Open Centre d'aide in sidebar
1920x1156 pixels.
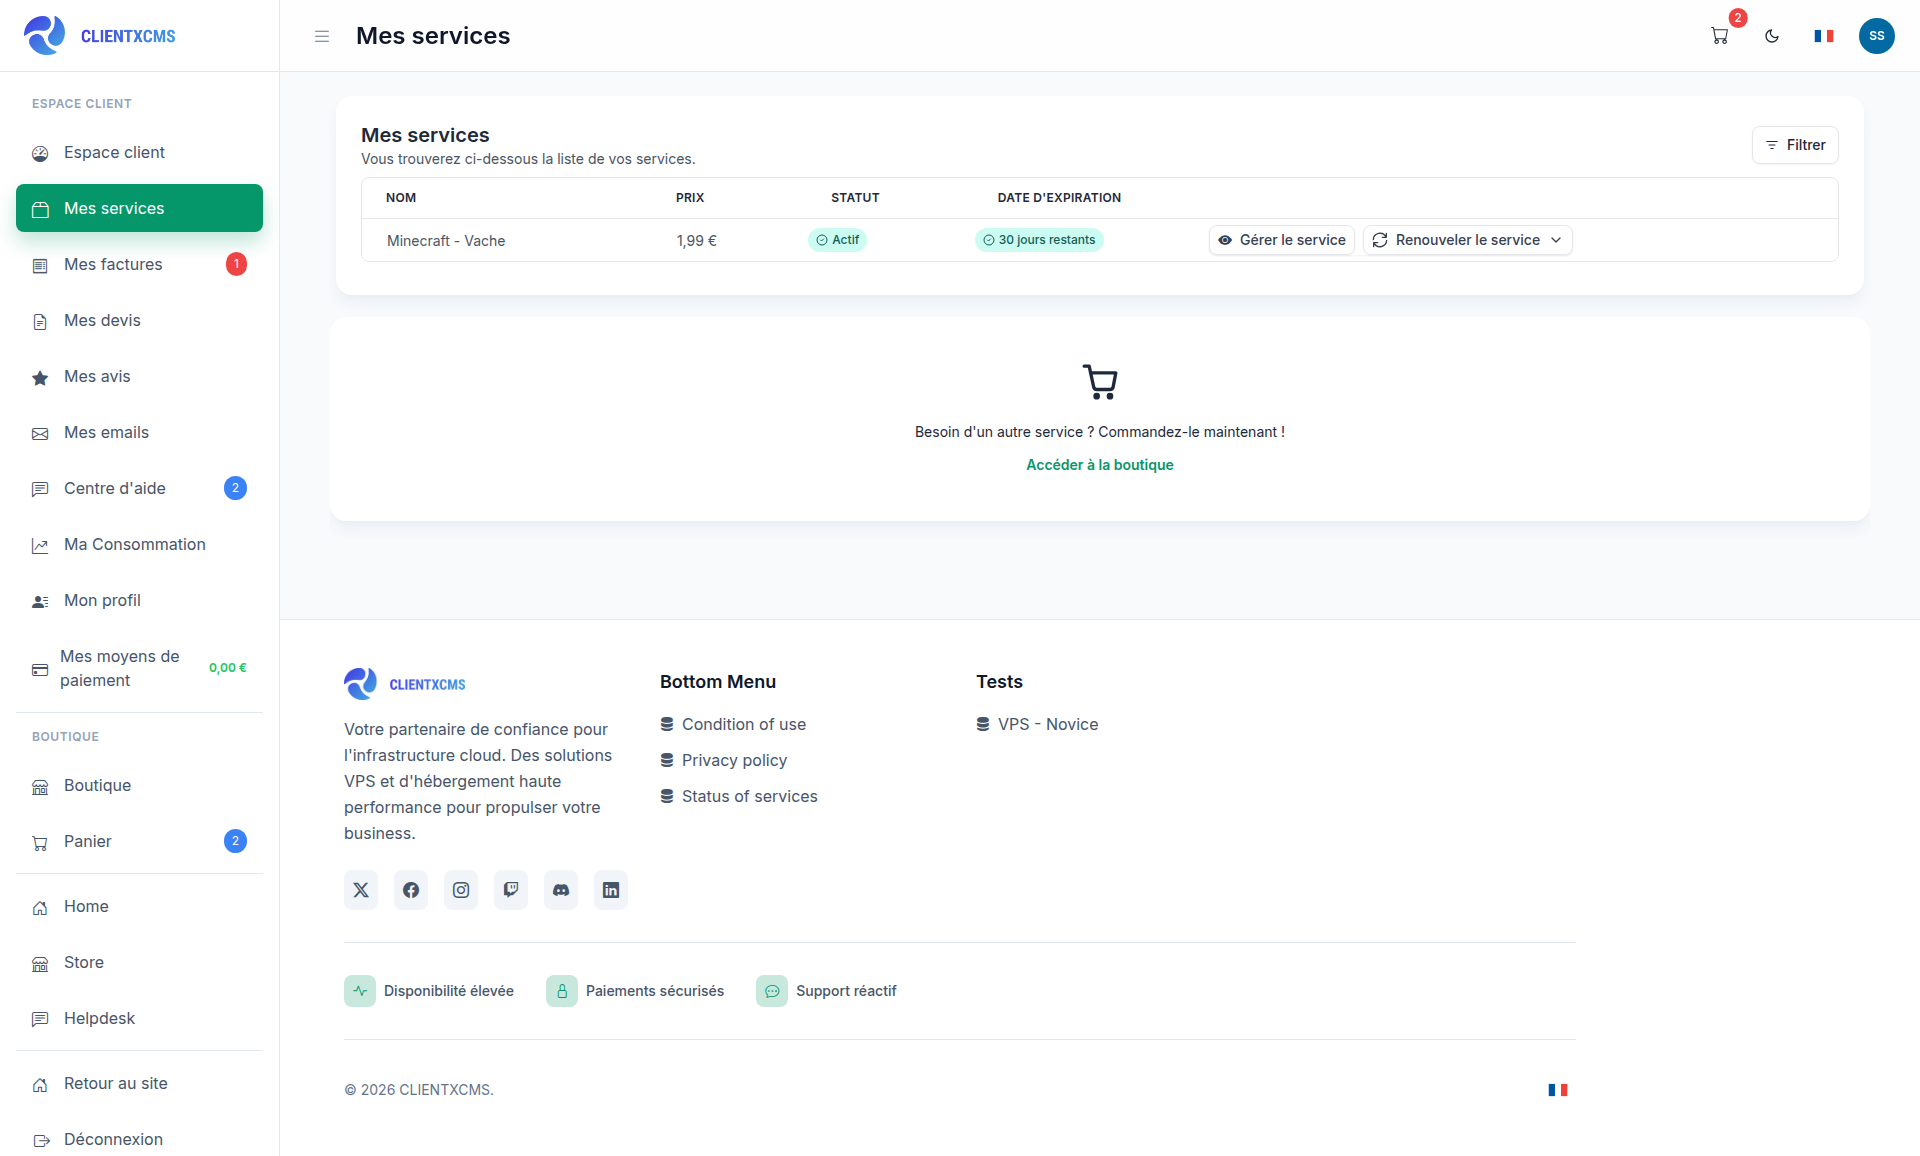pyautogui.click(x=140, y=488)
